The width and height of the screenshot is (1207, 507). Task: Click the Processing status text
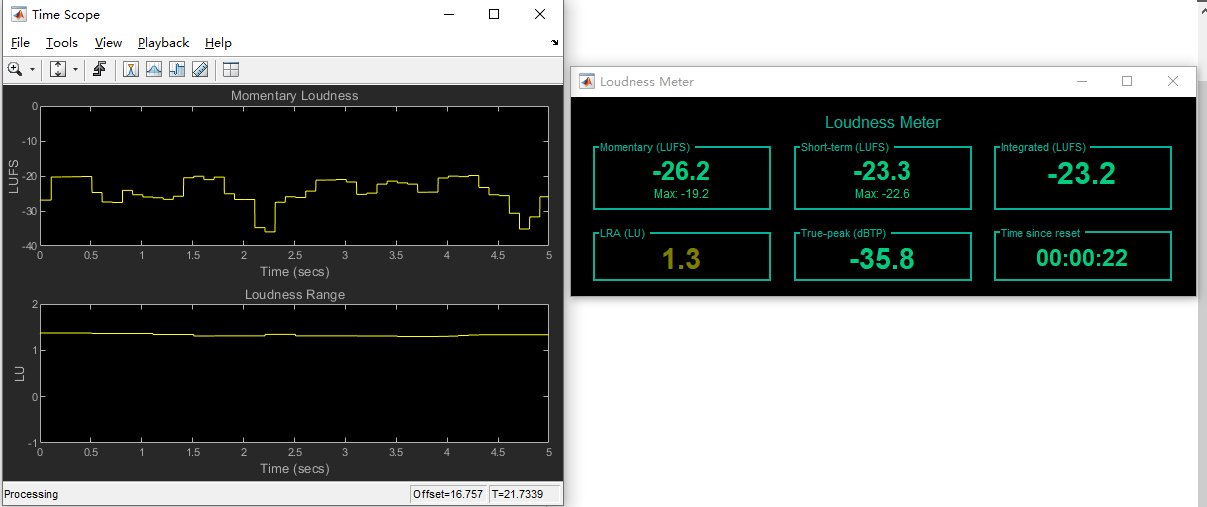pyautogui.click(x=31, y=494)
